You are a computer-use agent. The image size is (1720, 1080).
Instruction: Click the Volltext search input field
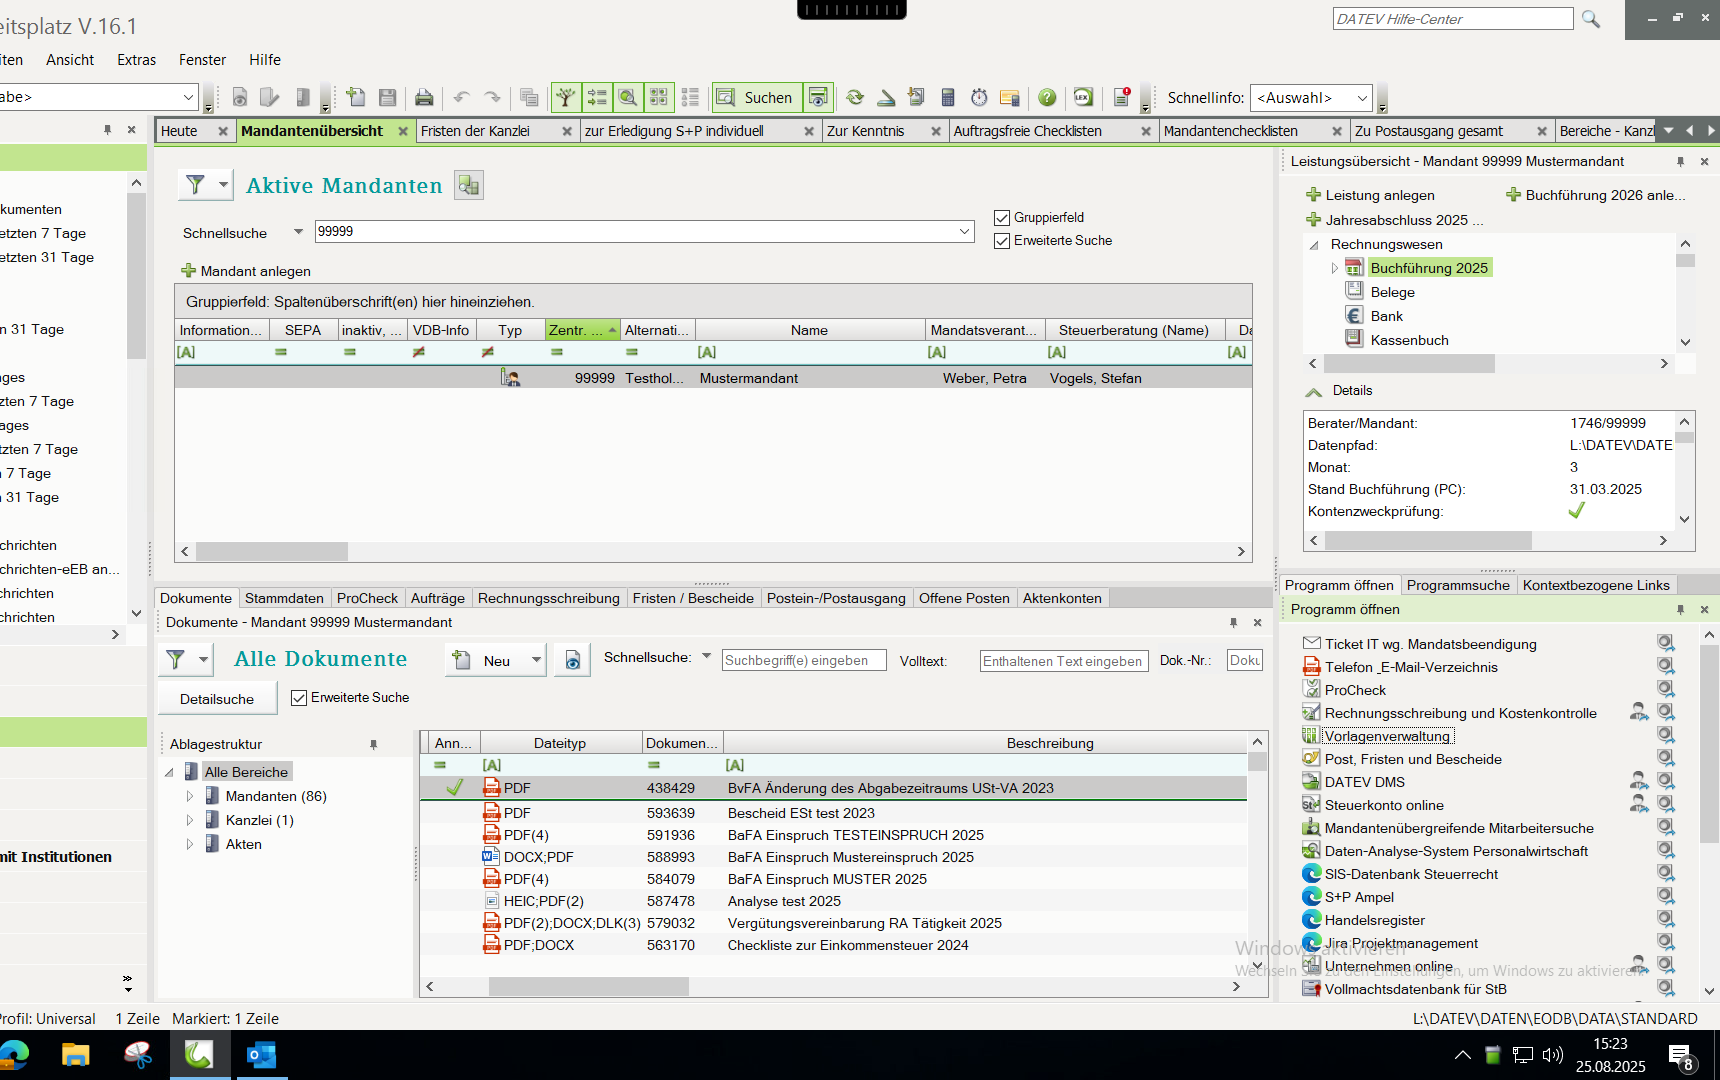1063,661
